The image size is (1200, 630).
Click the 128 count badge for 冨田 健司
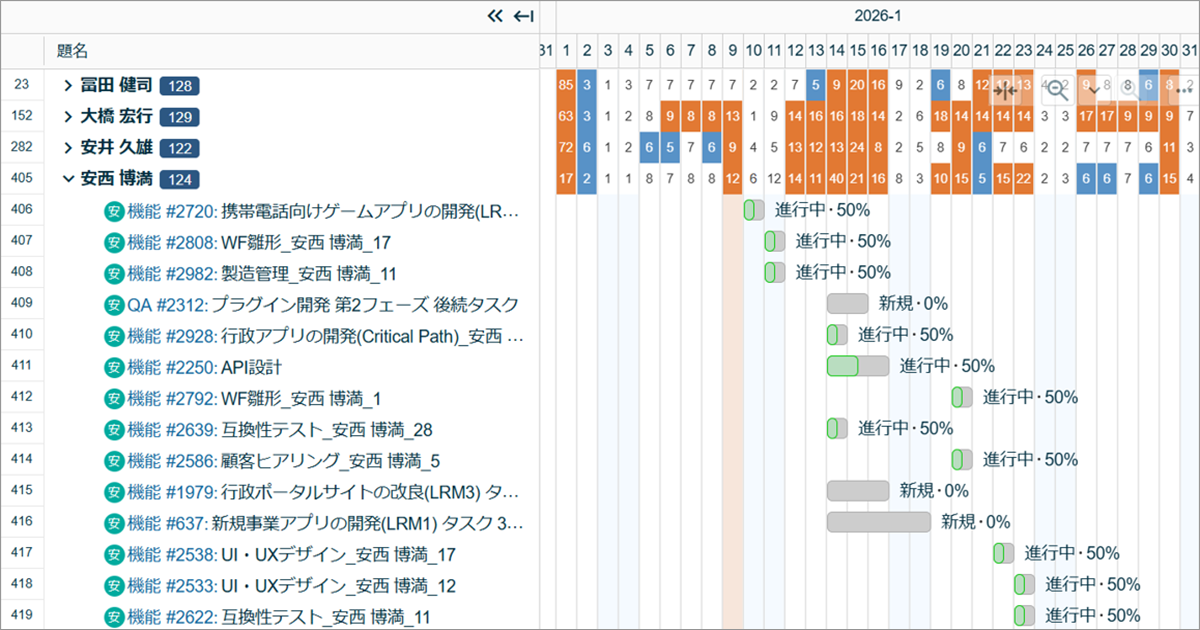[180, 86]
